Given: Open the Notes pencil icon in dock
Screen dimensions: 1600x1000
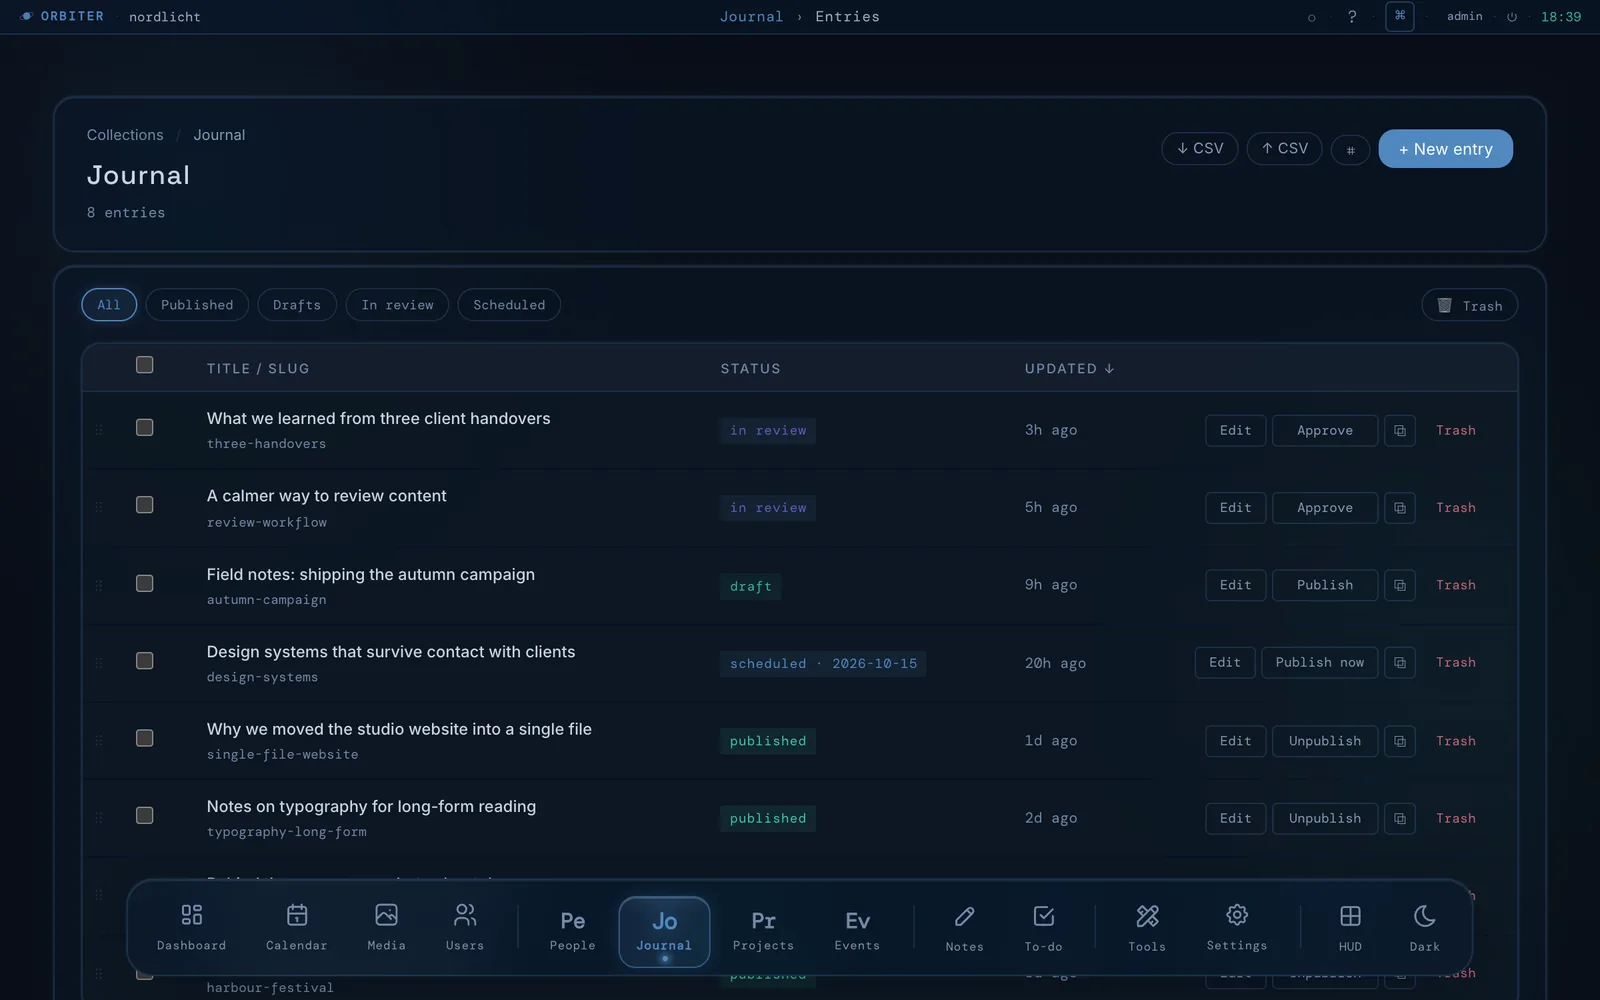Looking at the screenshot, I should 964,930.
